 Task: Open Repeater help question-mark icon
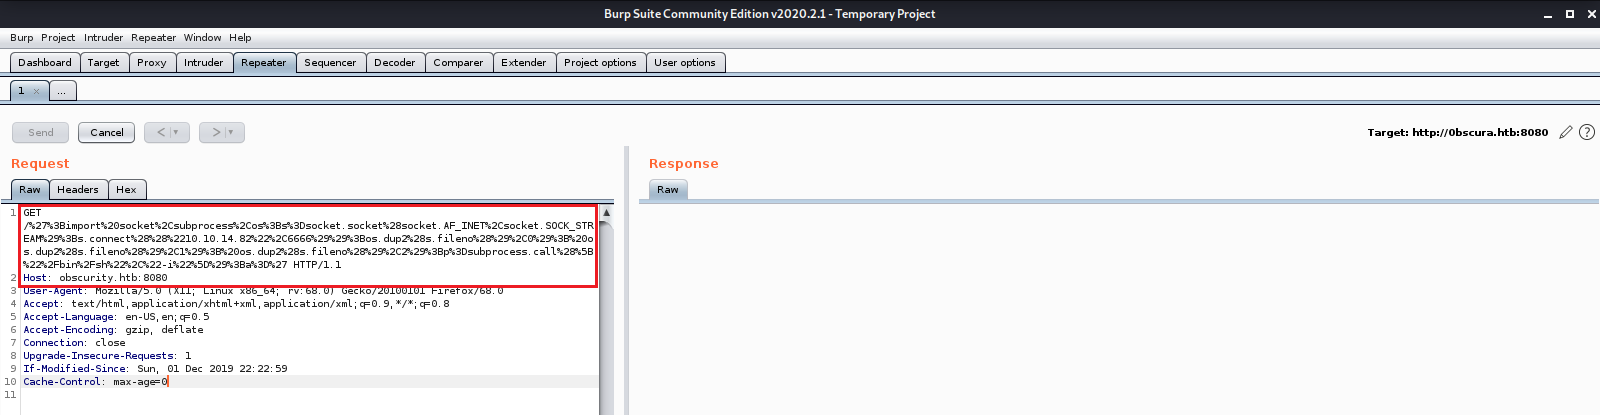(x=1587, y=132)
